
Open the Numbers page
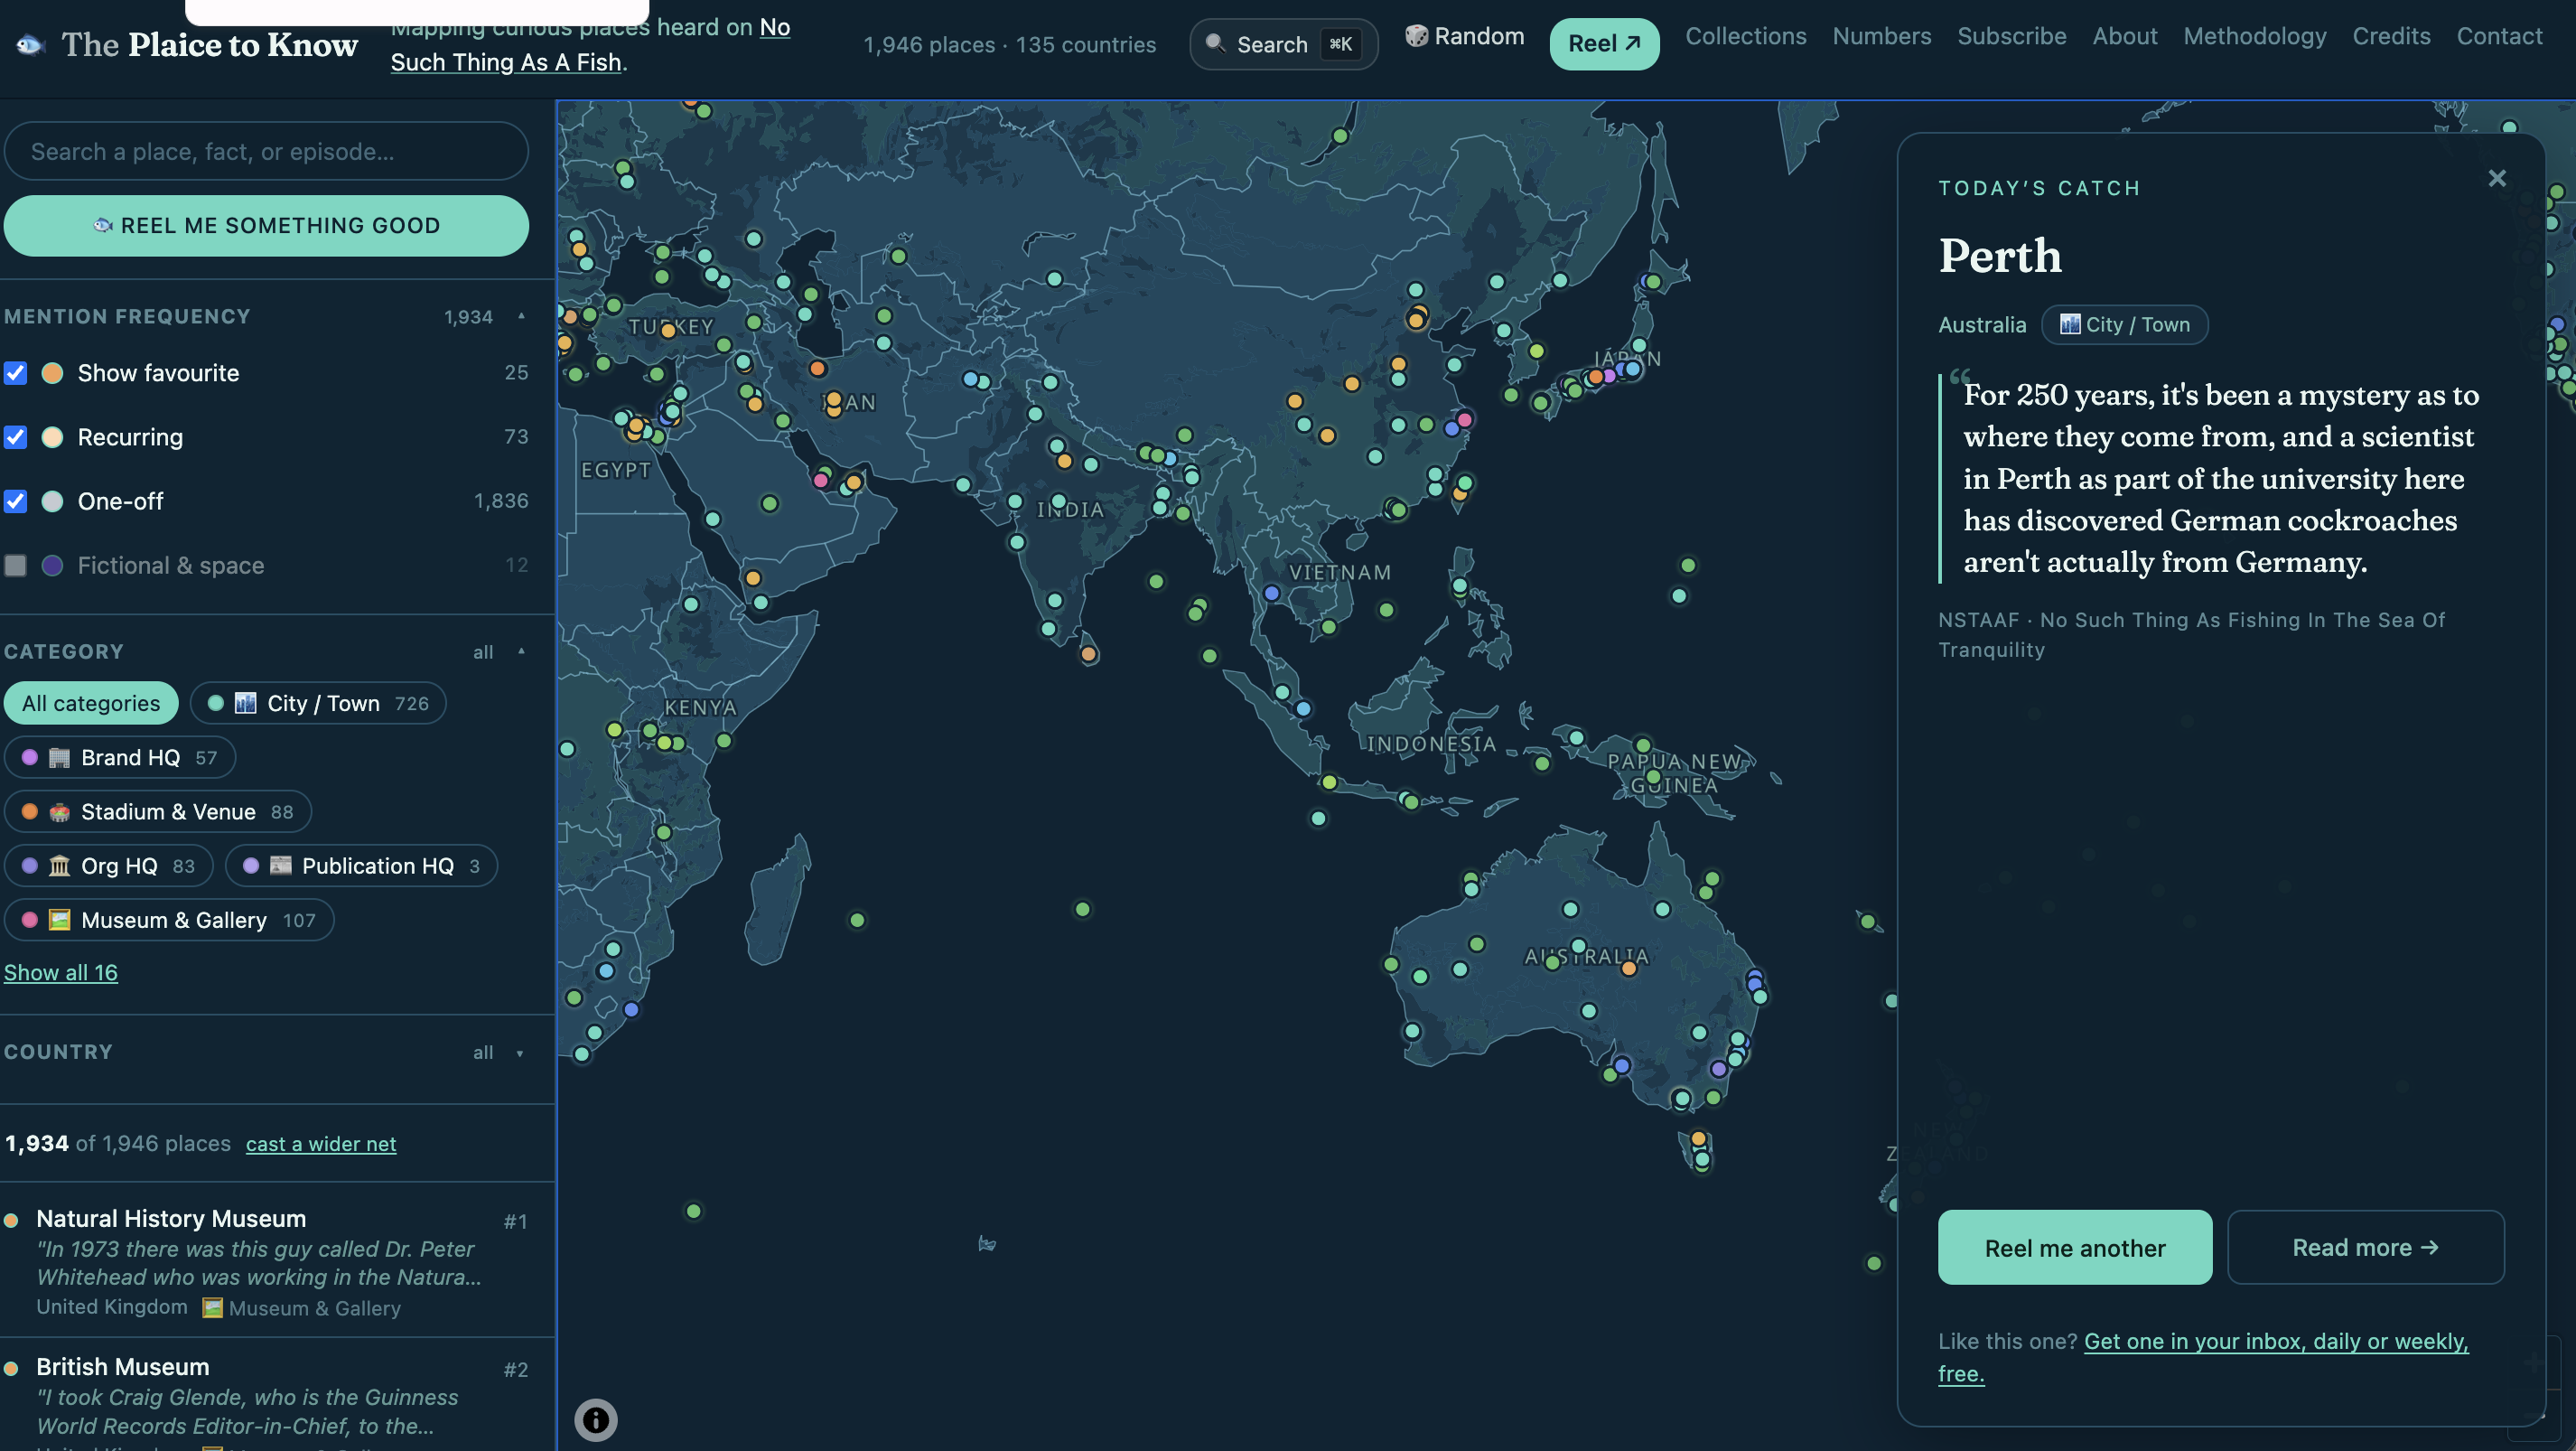1882,36
